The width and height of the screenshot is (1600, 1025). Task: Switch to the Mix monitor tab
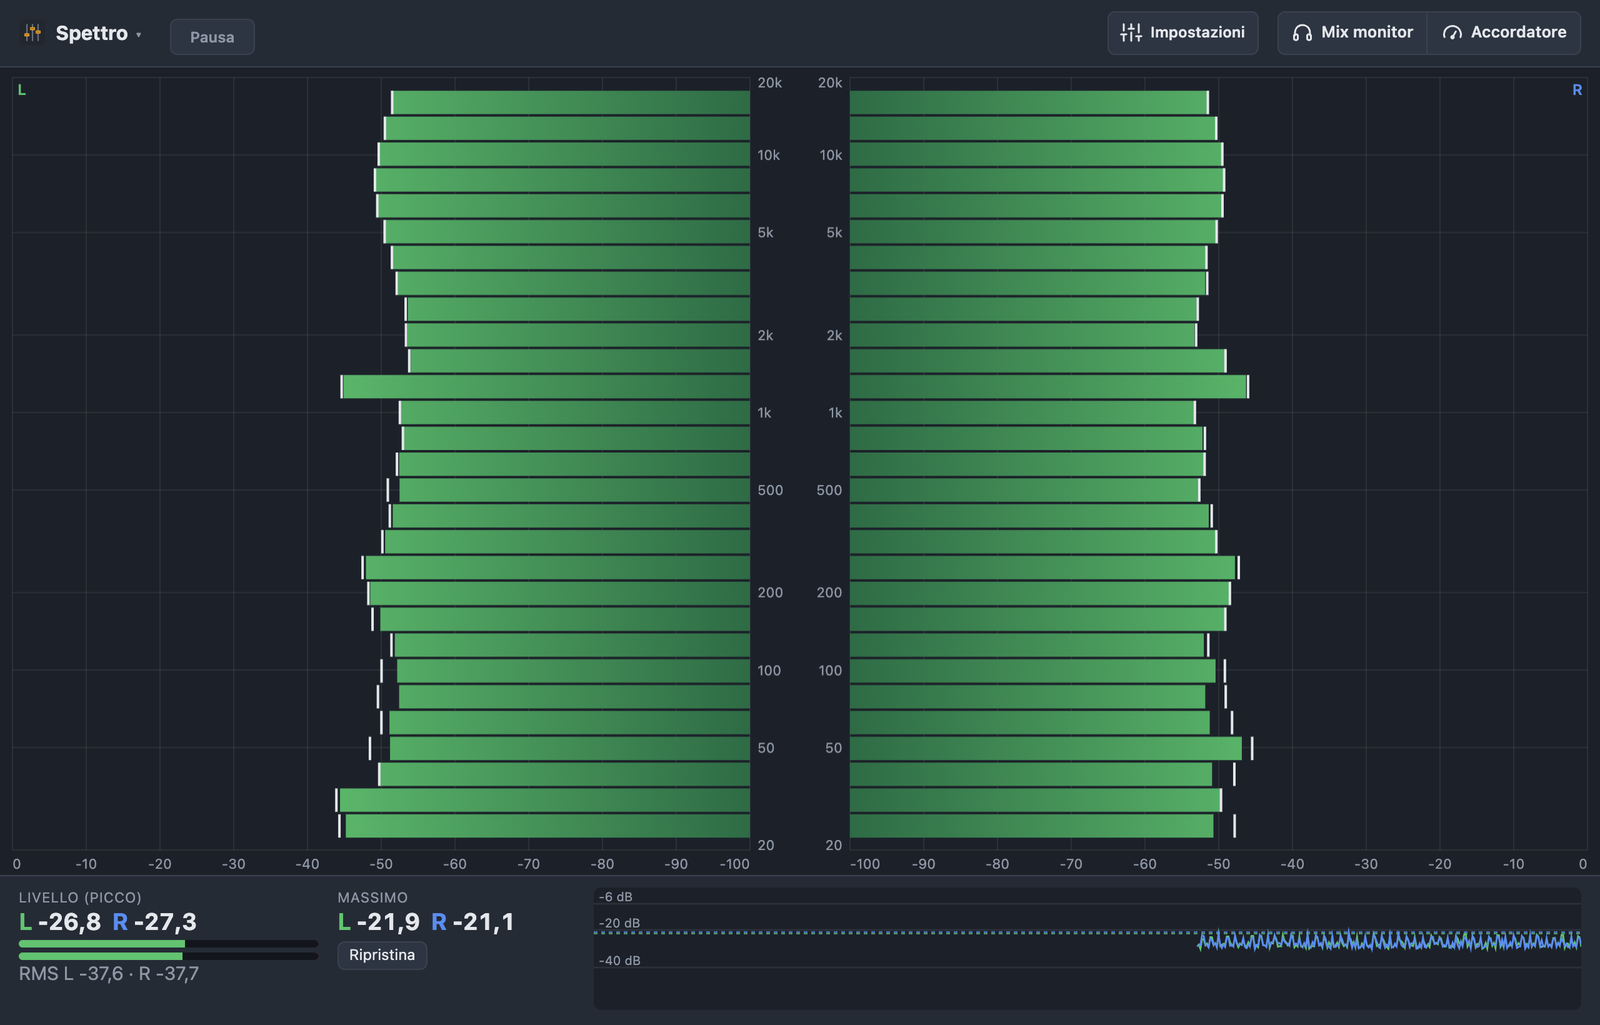point(1352,33)
